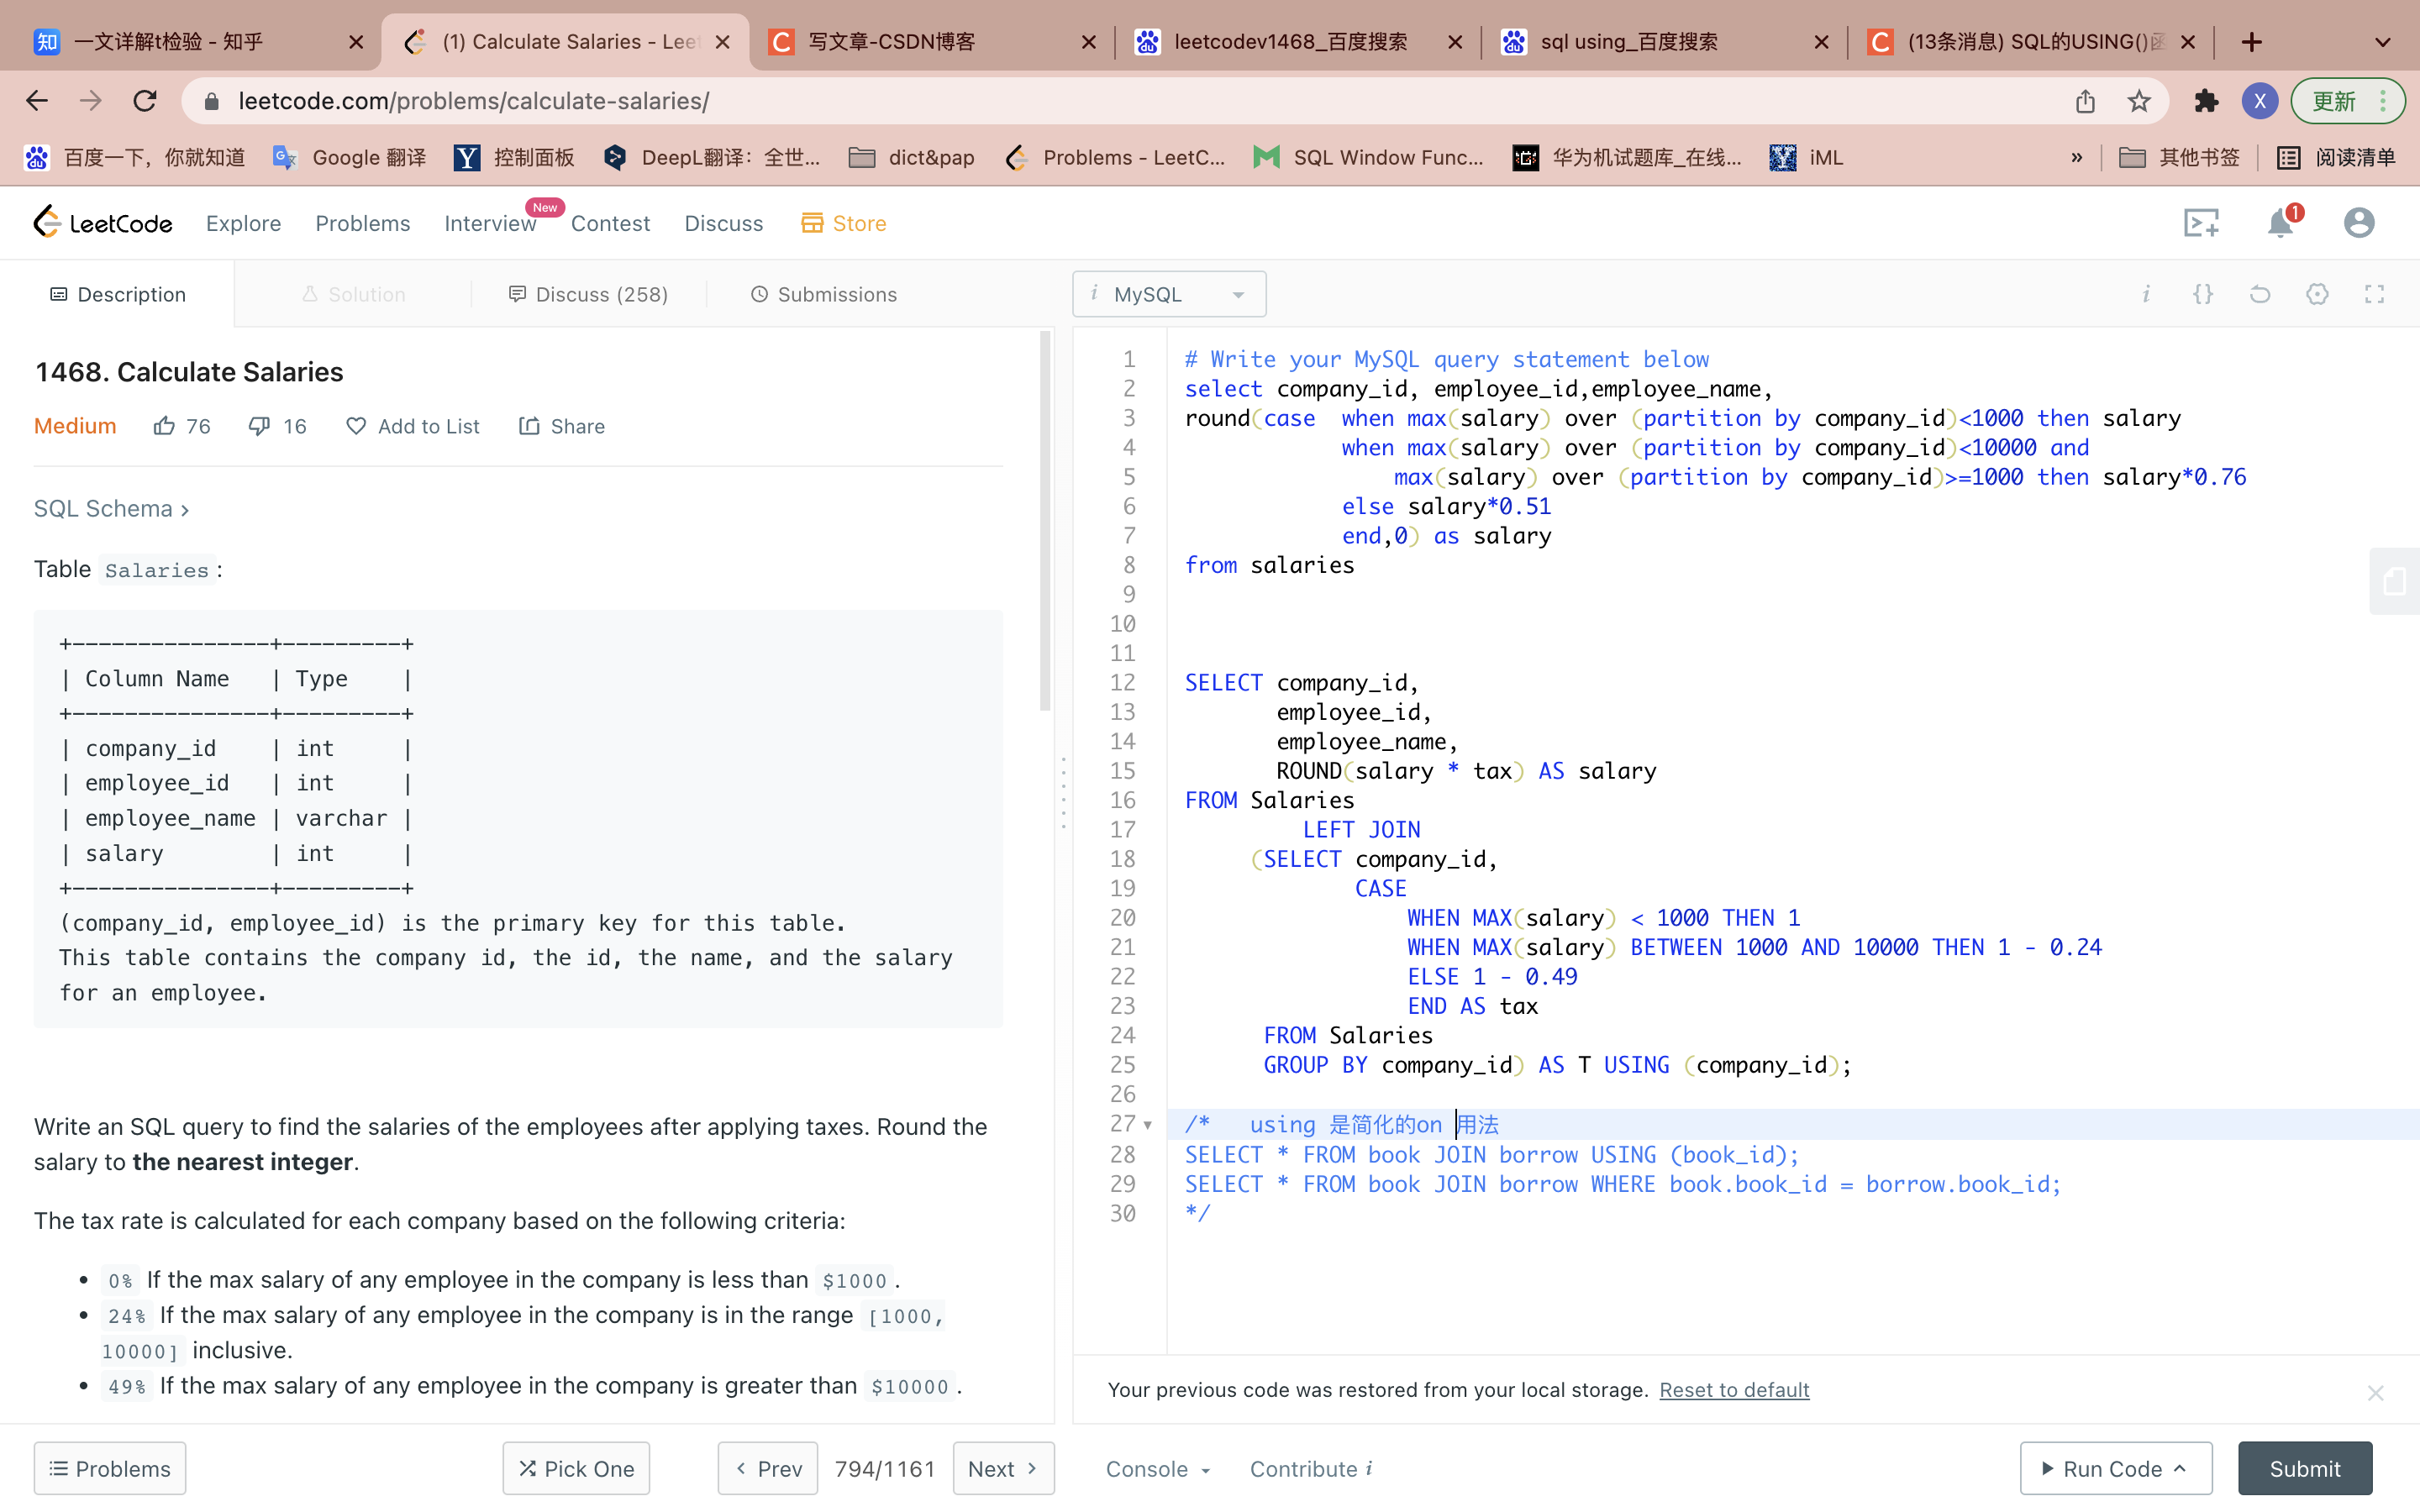The image size is (2420, 1512).
Task: Open the playground terminal icon
Action: coord(2200,223)
